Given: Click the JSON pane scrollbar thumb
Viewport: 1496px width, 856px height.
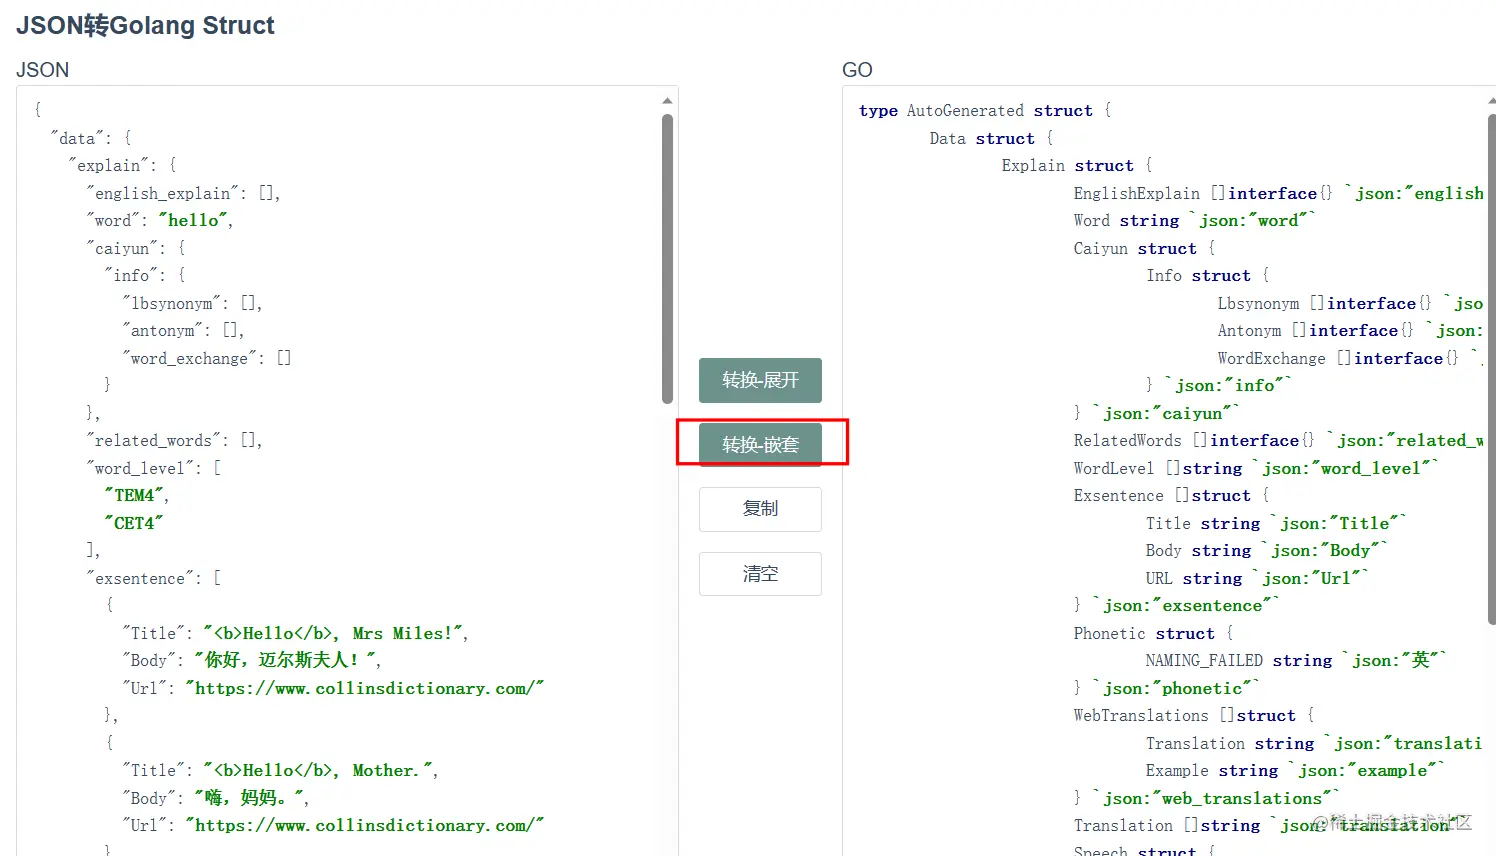Looking at the screenshot, I should click(x=667, y=258).
